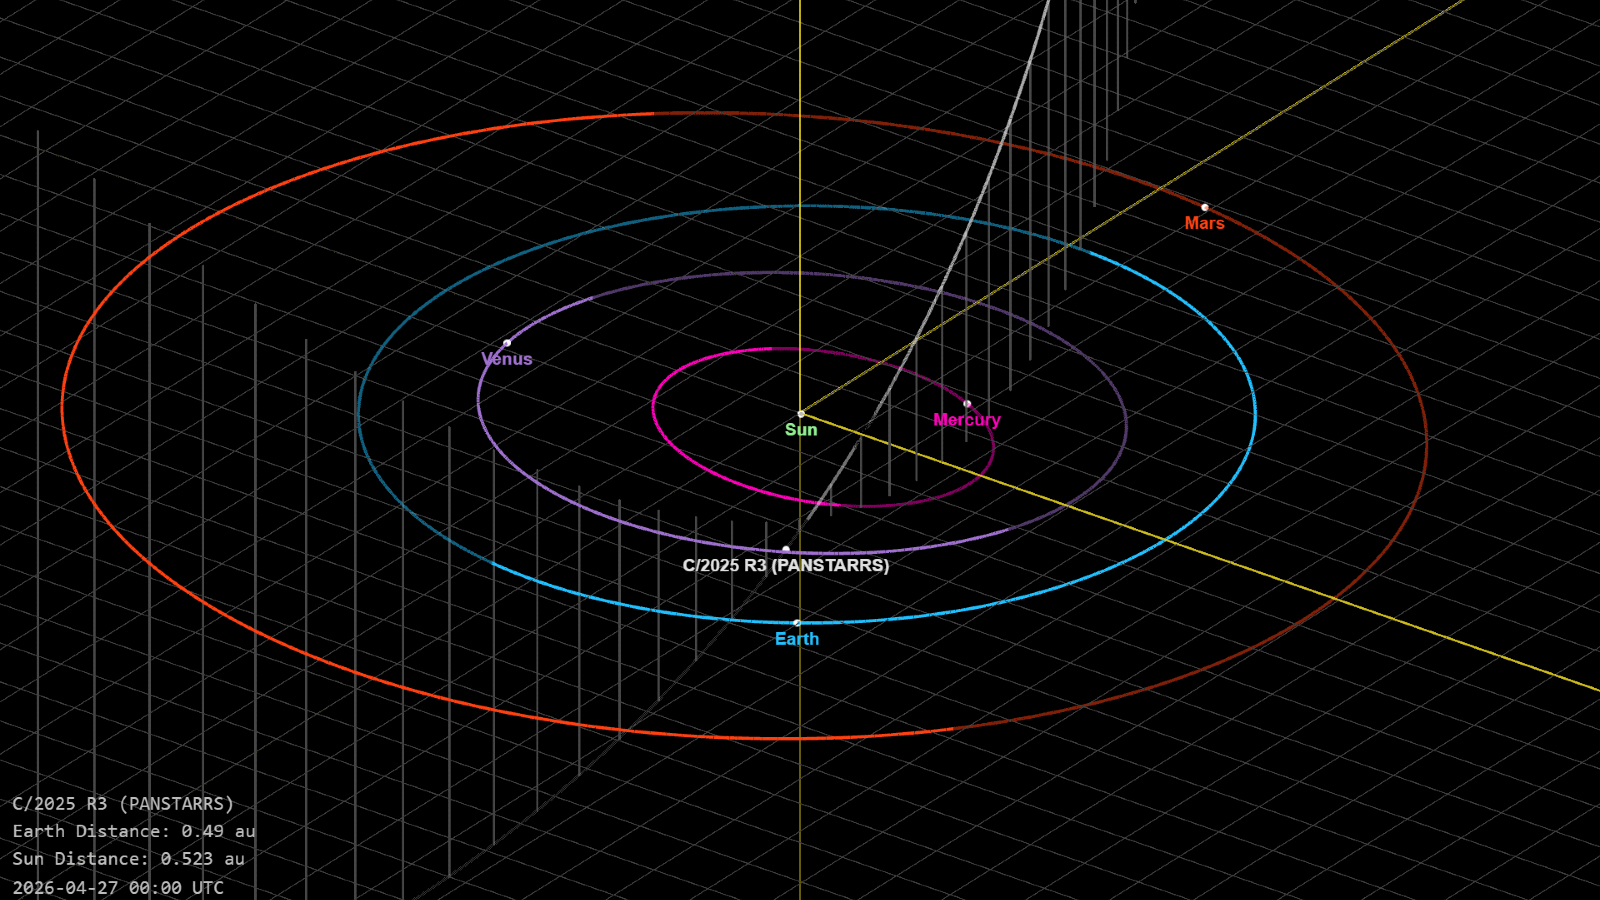Click the comet marker below its name label
Viewport: 1600px width, 900px height.
click(x=788, y=548)
